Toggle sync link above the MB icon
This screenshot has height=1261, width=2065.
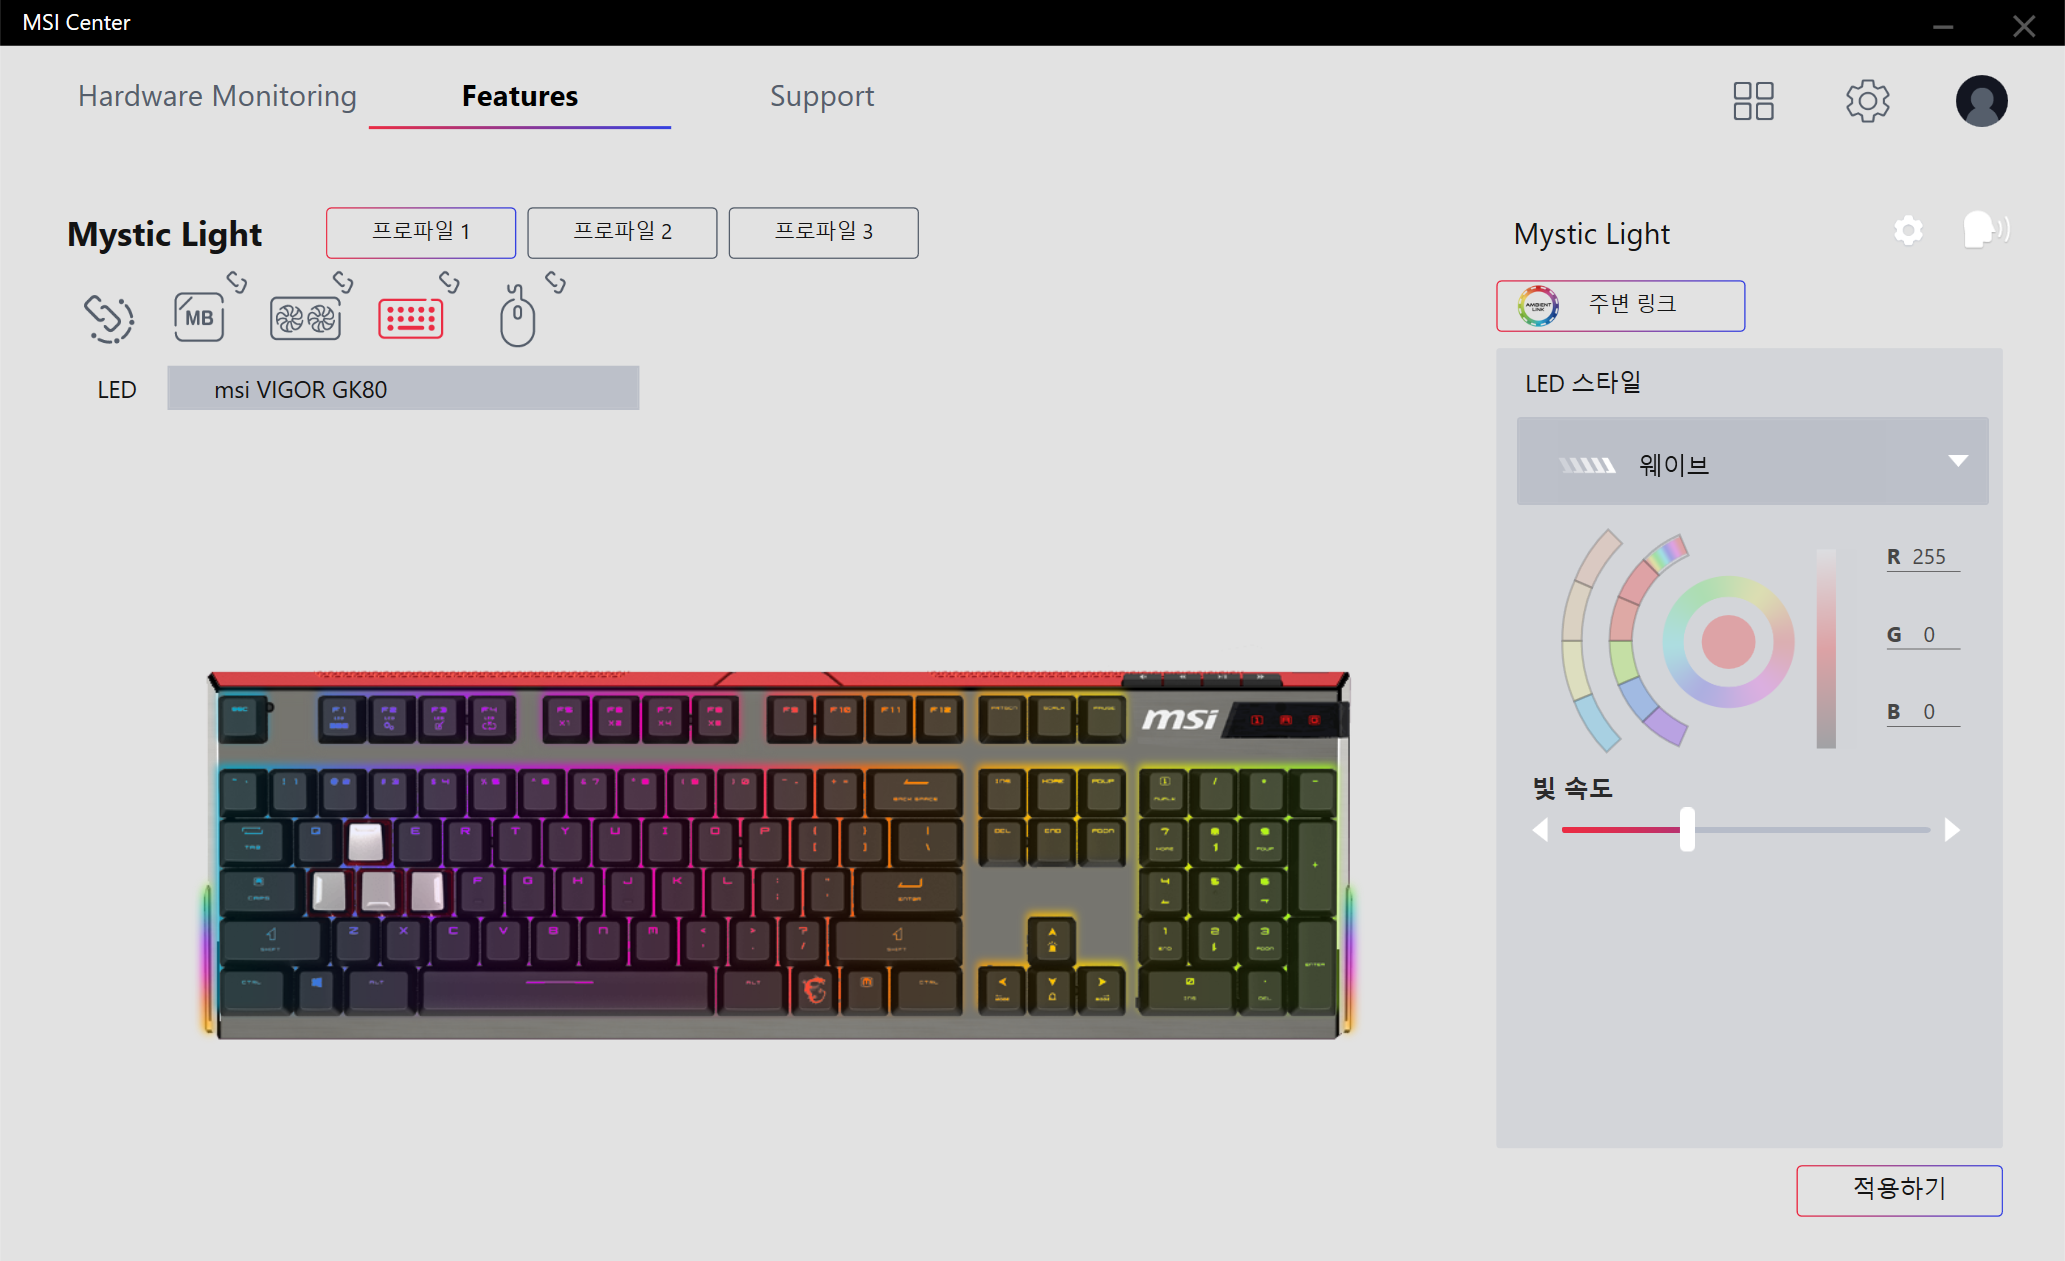[237, 283]
